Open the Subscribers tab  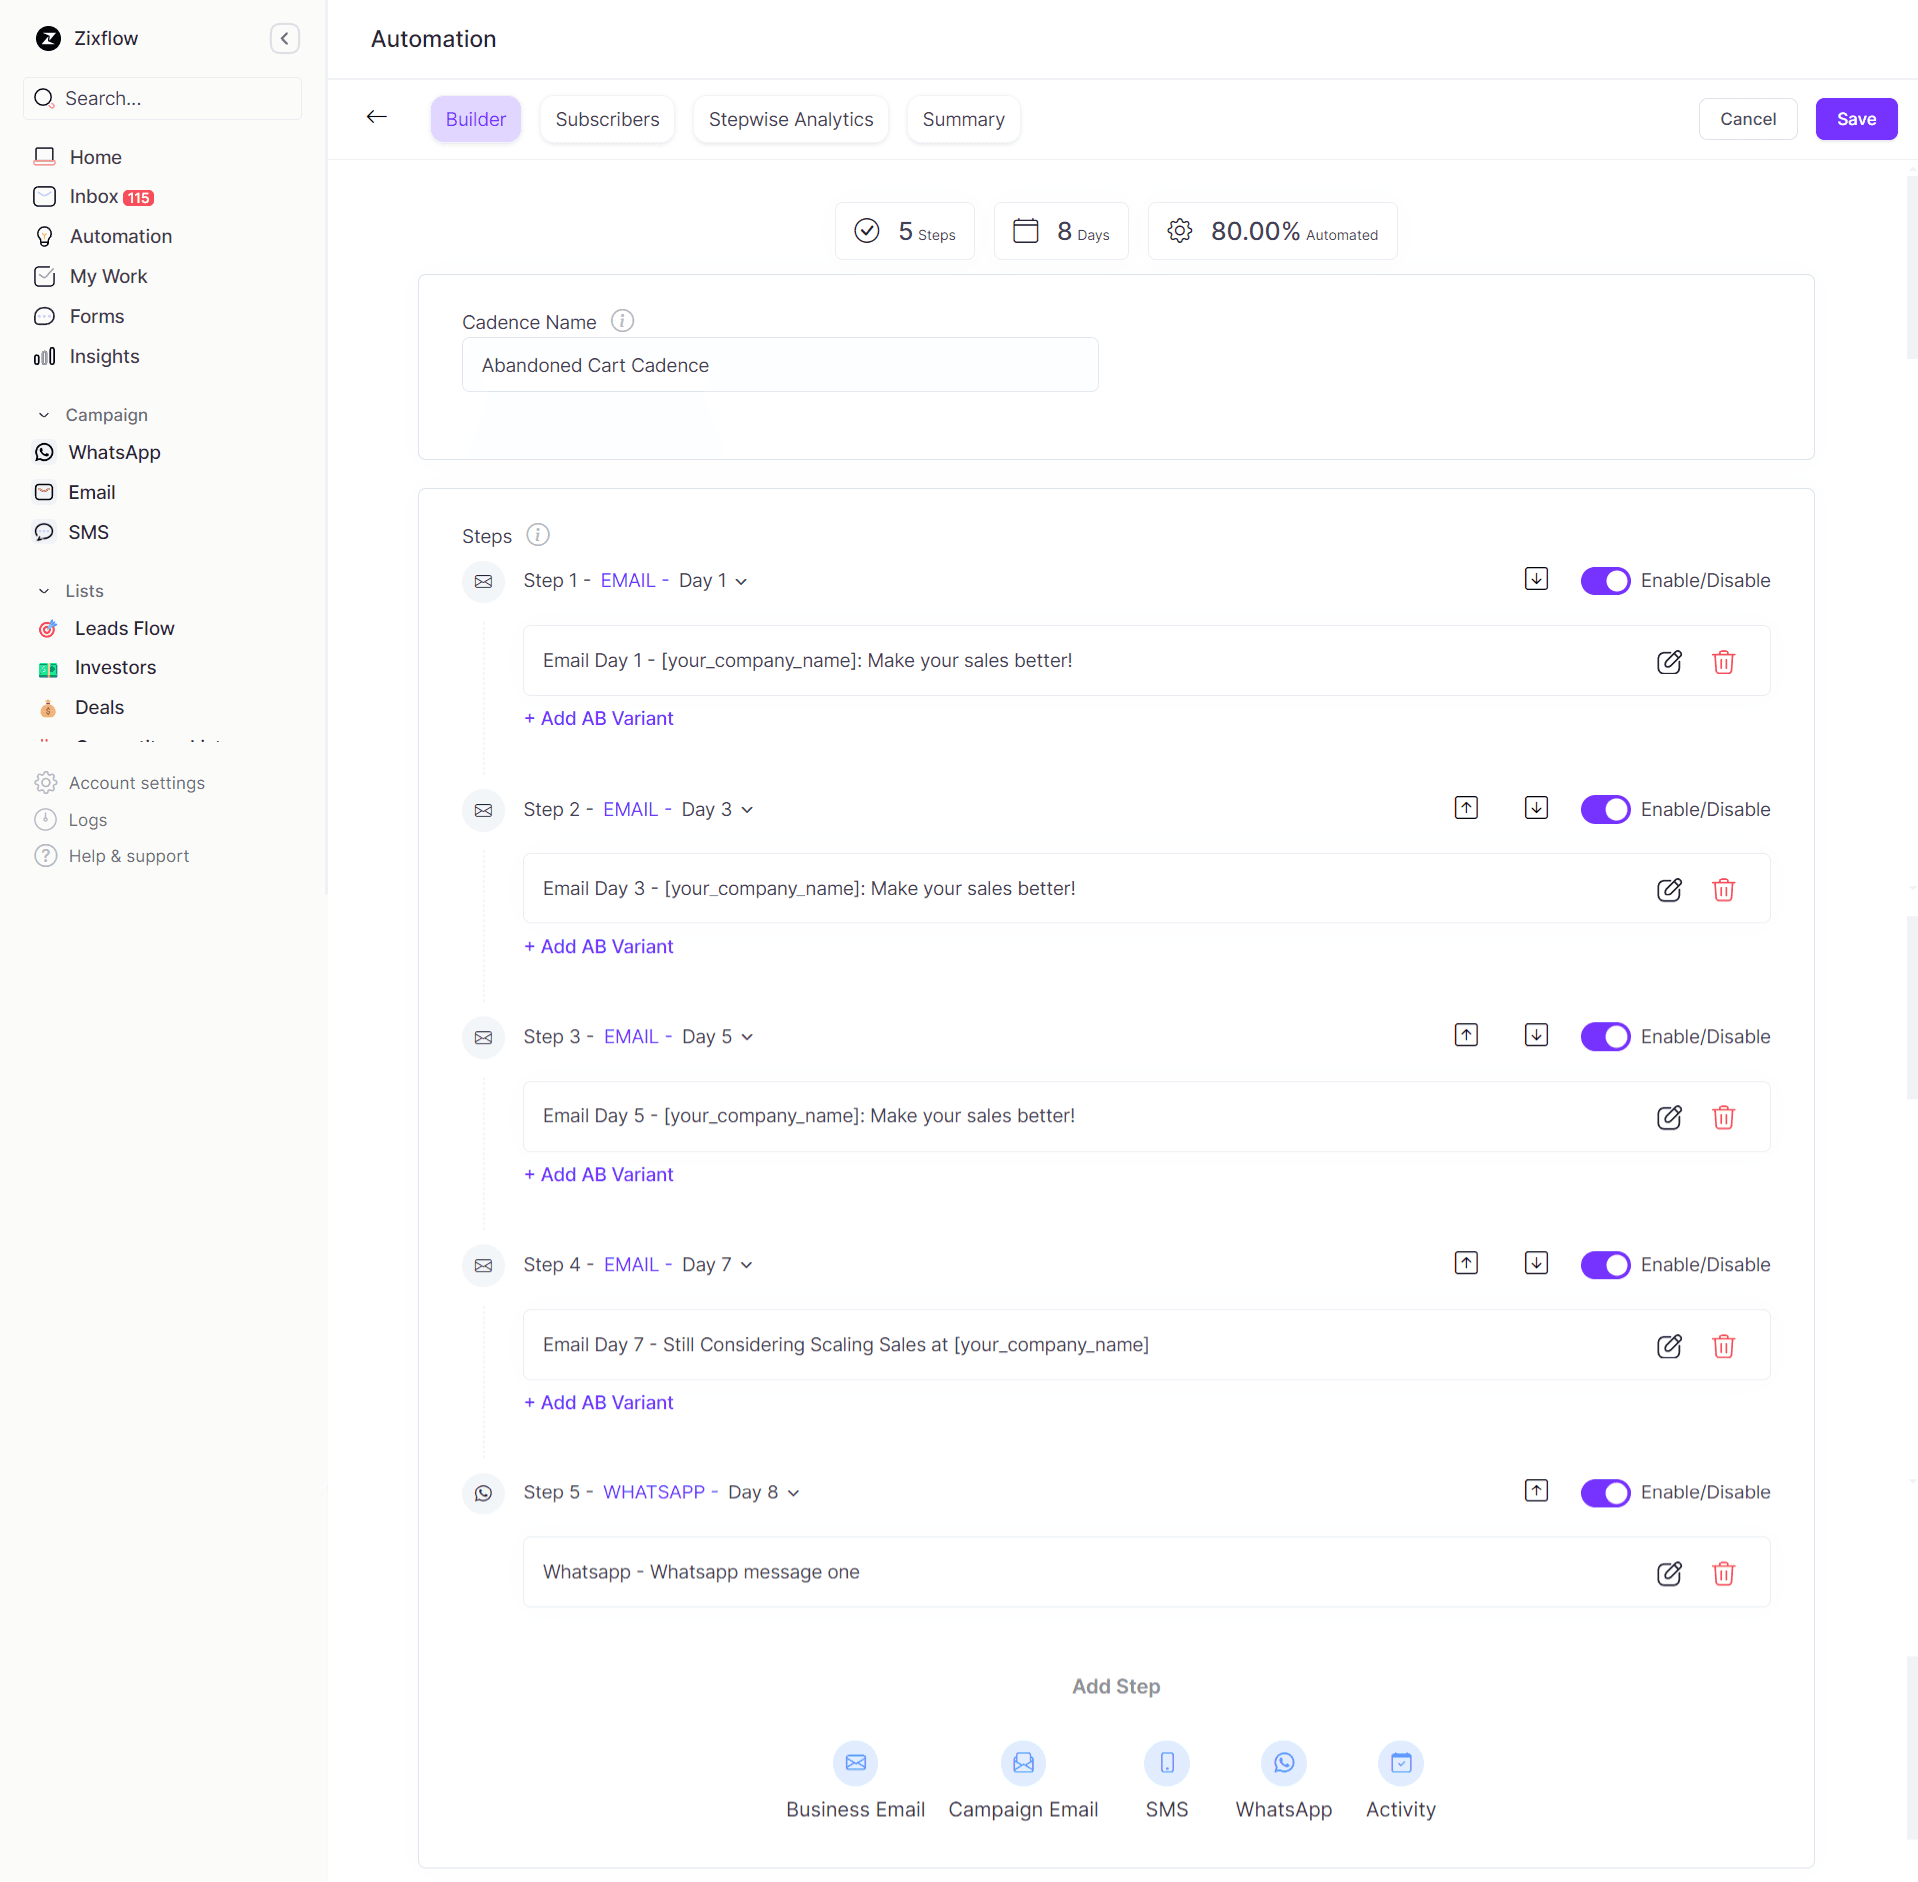point(607,120)
